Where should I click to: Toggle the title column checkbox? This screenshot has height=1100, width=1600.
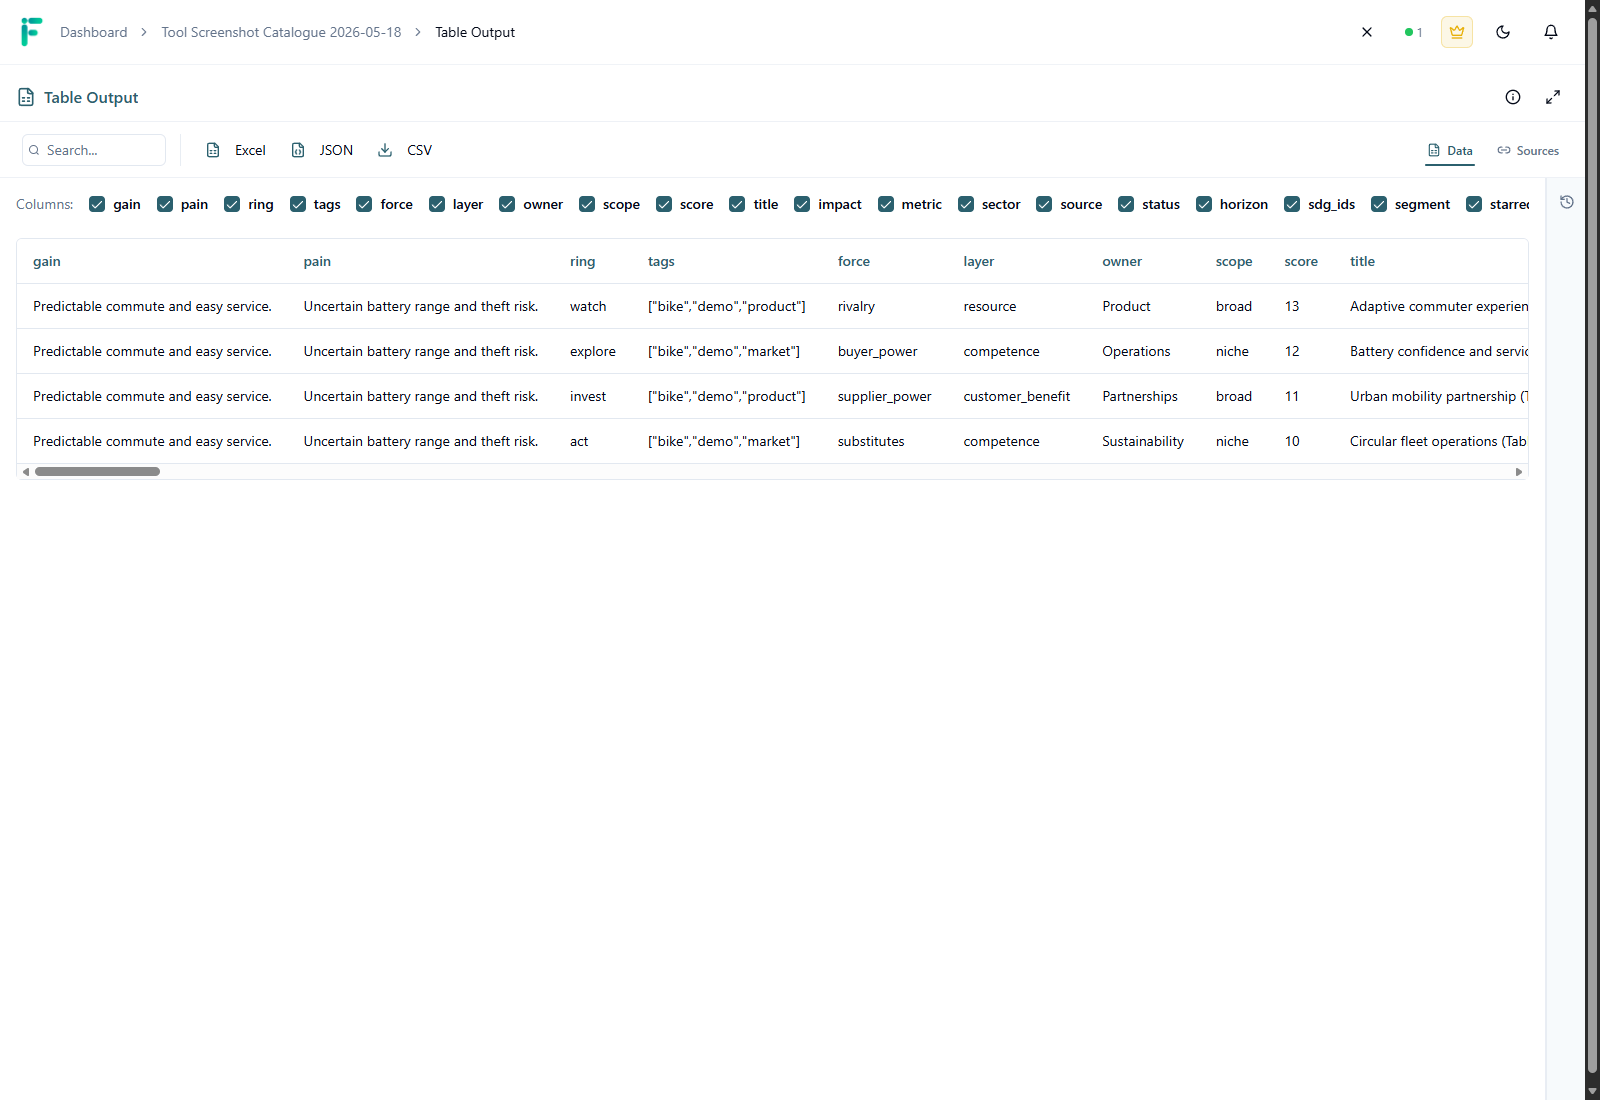[x=737, y=204]
